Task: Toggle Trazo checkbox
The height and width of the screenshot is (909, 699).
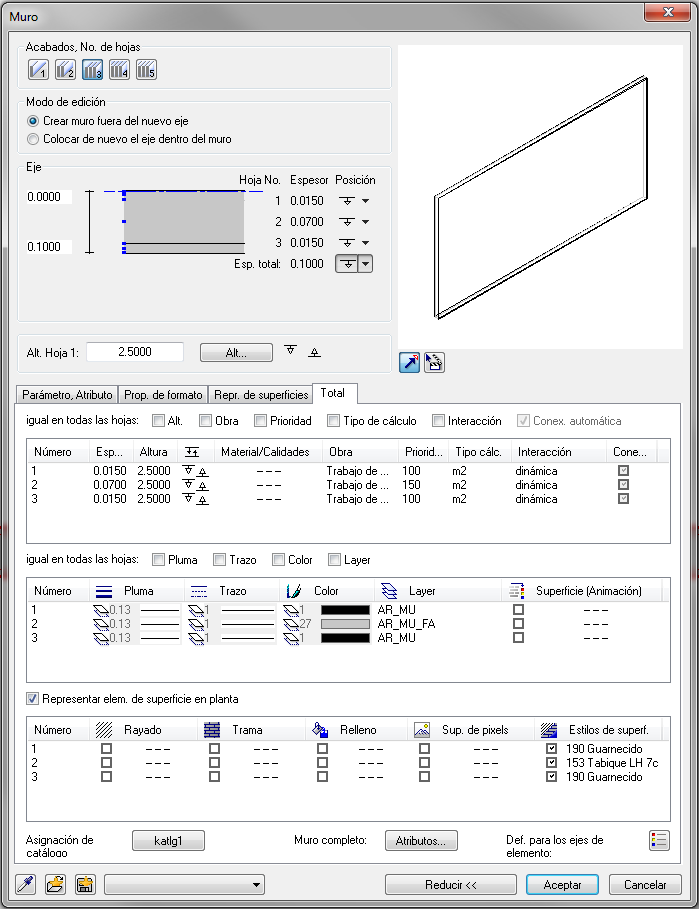Action: coord(219,560)
